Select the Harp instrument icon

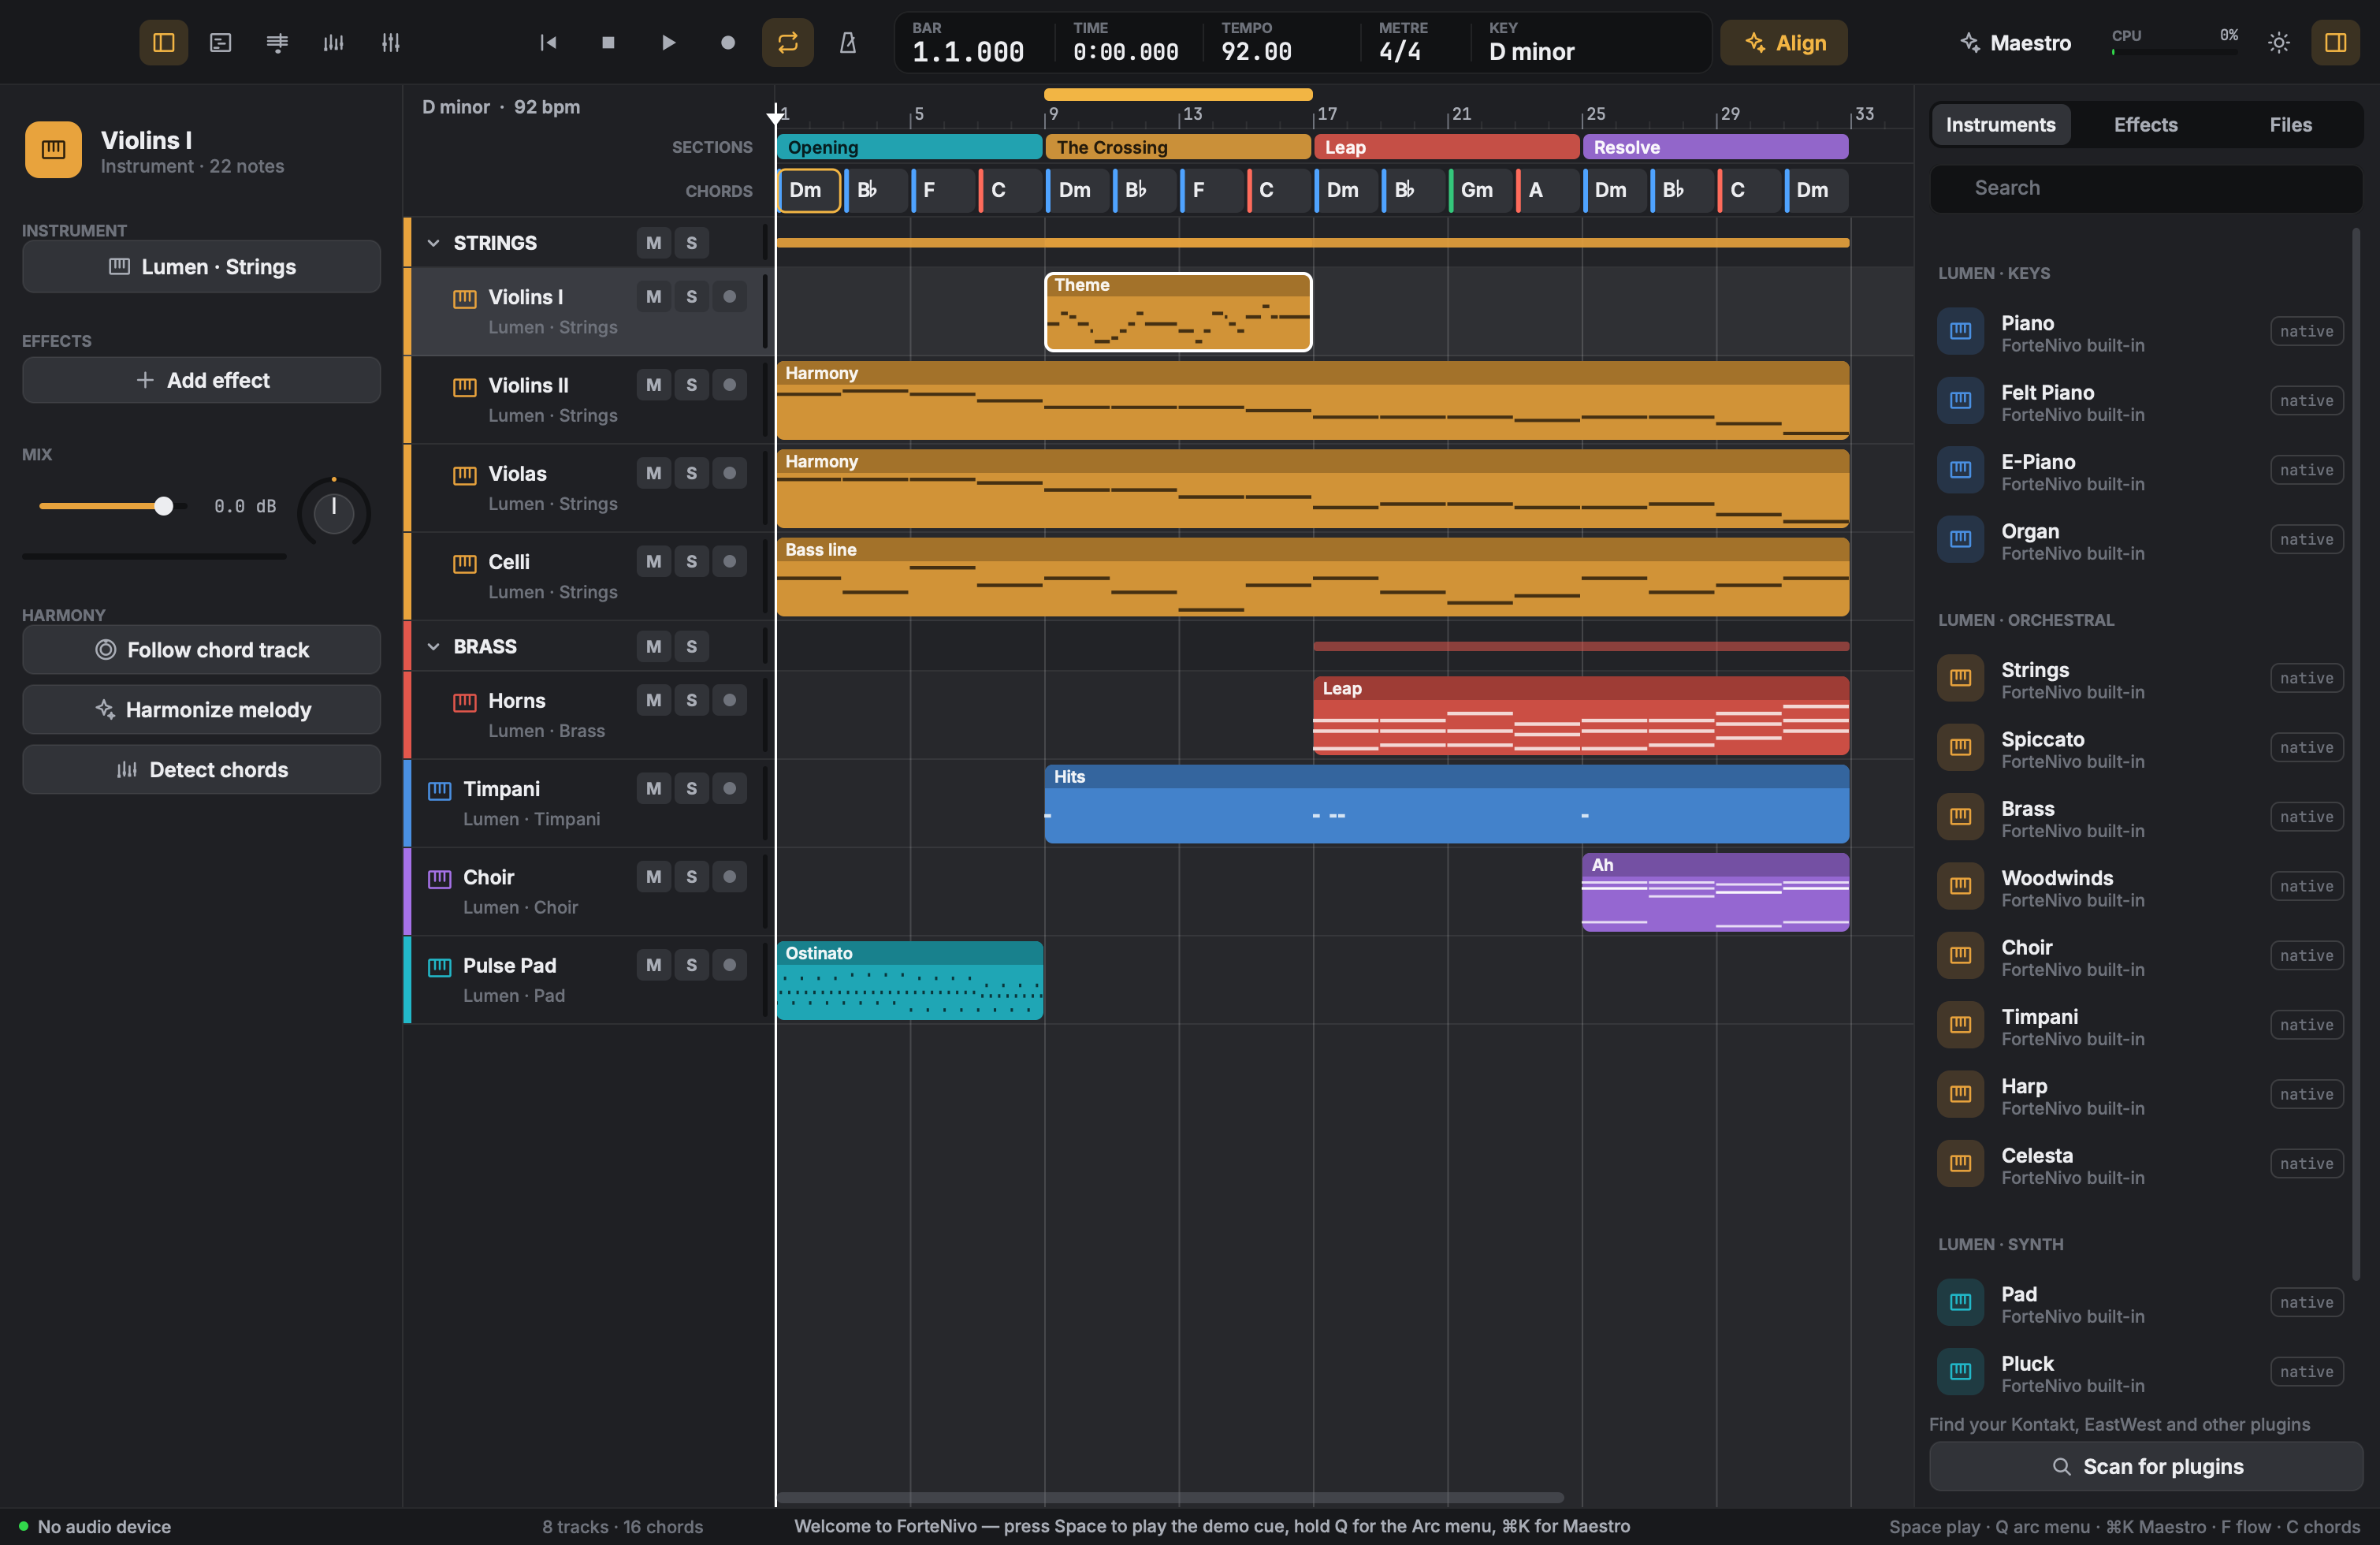tap(1960, 1094)
